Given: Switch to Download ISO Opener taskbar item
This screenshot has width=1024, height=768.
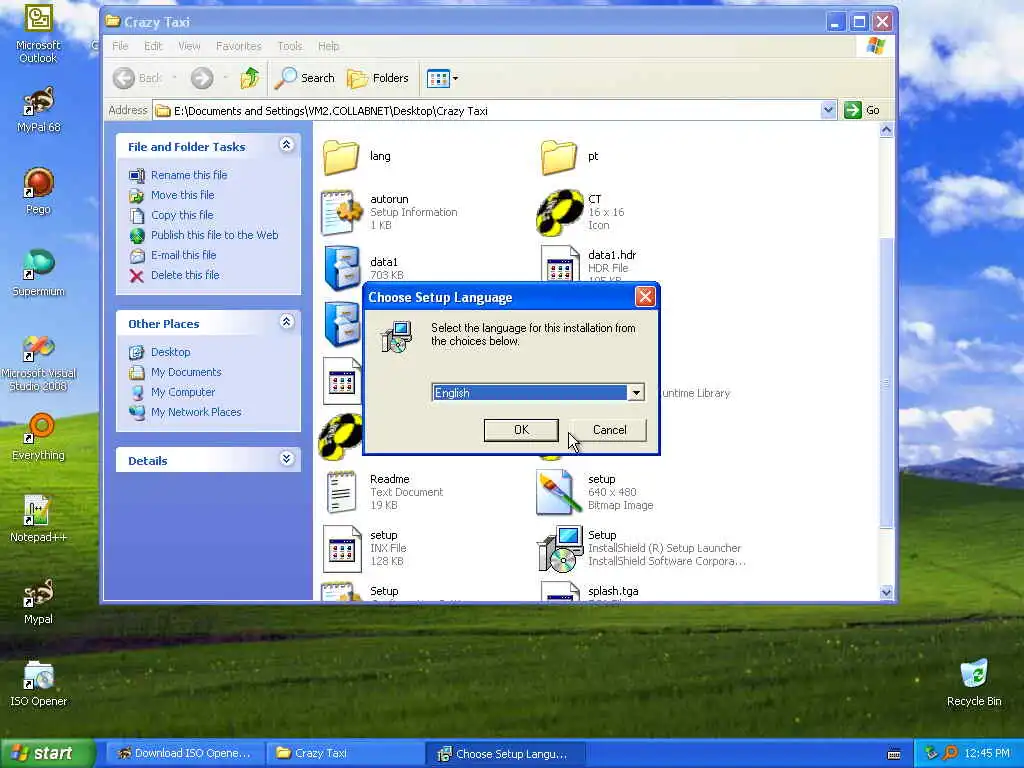Looking at the screenshot, I should (184, 753).
